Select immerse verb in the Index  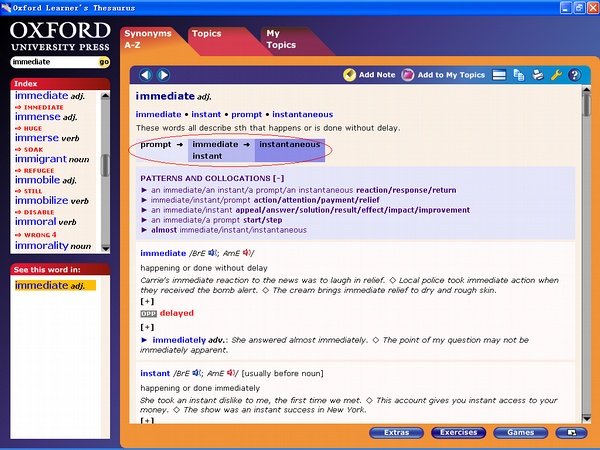[47, 138]
